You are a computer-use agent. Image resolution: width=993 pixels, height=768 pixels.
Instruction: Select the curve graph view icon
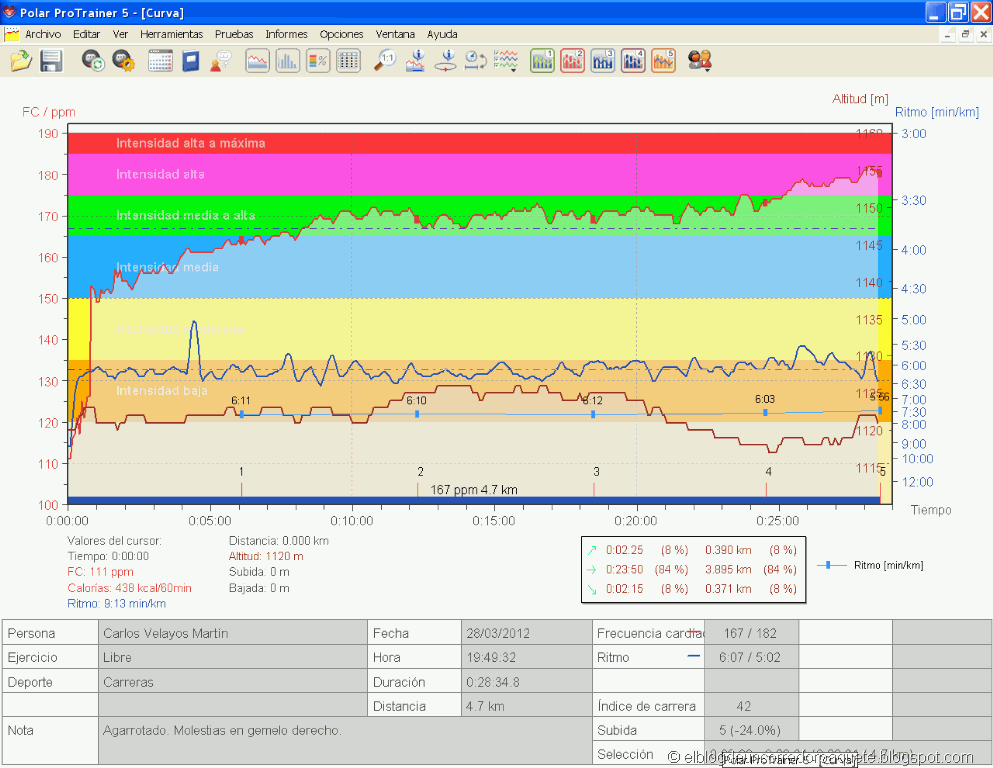click(257, 61)
